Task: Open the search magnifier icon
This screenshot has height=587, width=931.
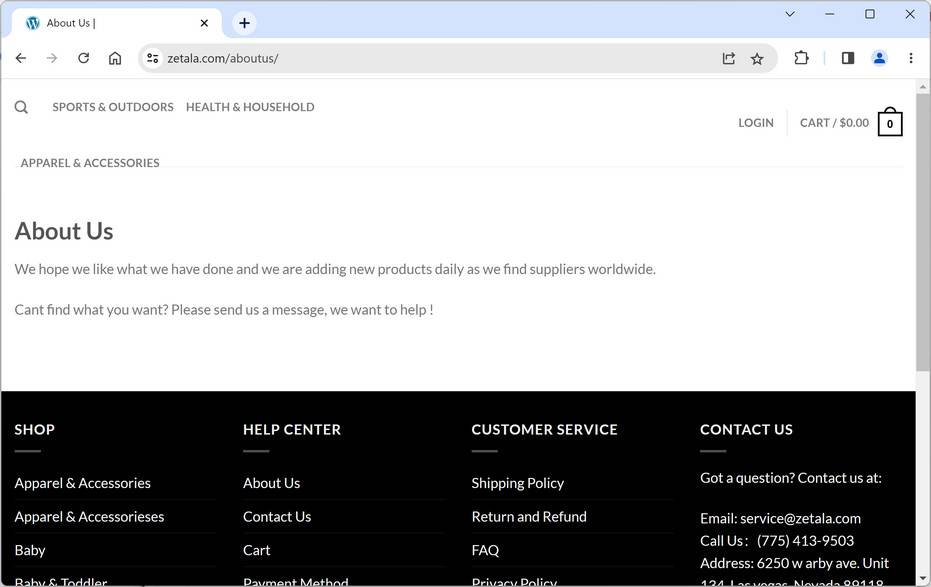Action: tap(21, 107)
